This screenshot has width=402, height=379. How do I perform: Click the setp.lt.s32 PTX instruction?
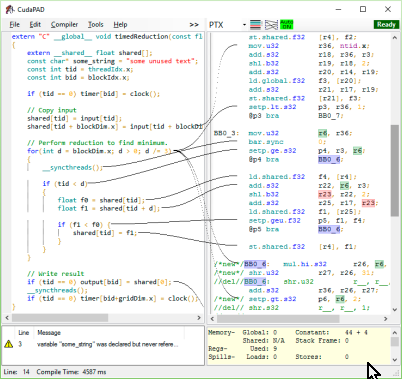pos(272,107)
